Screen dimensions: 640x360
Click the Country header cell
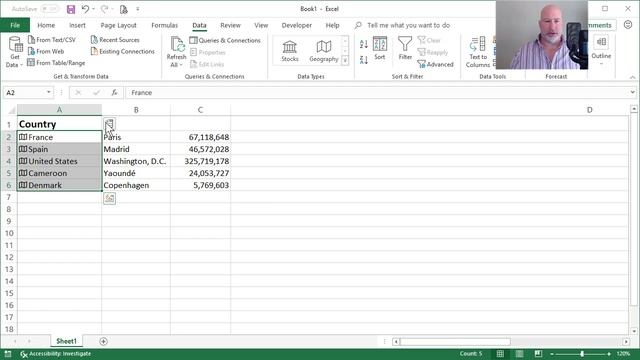[x=59, y=124]
